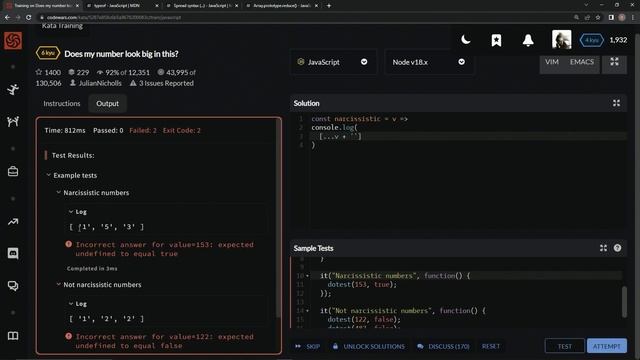Open the JavaScript language dropdown
640x360 pixels.
[x=333, y=62]
